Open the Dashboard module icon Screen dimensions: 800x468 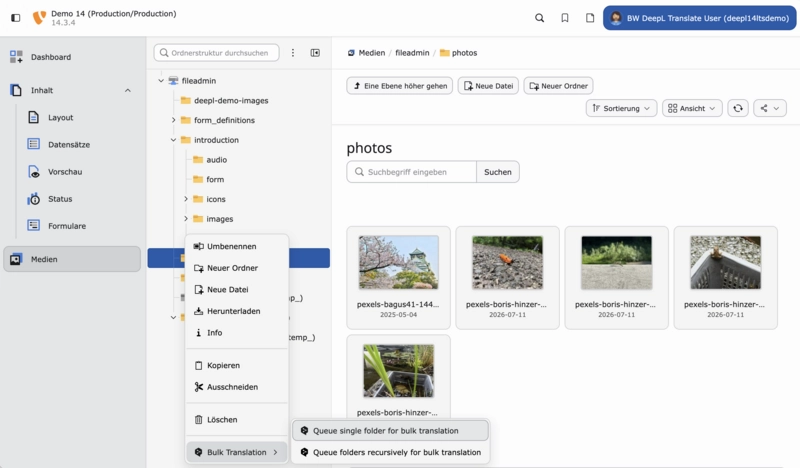(x=16, y=57)
